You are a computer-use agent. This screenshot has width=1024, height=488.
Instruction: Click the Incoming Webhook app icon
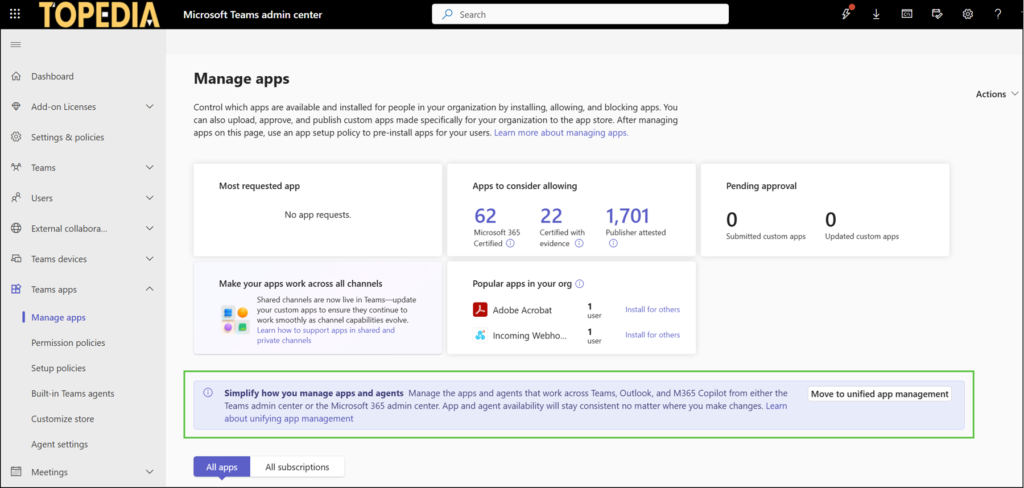[481, 335]
